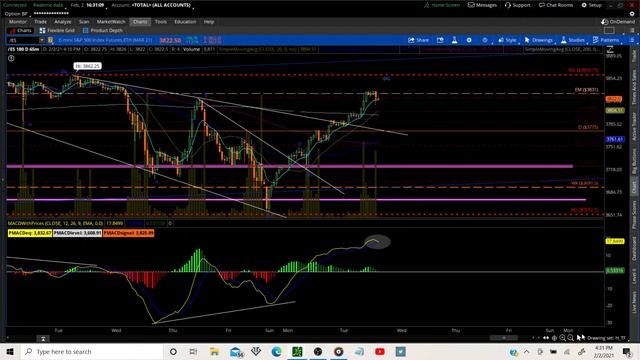
Task: Click the Hi: 3862.25 price bubble
Action: [x=87, y=66]
